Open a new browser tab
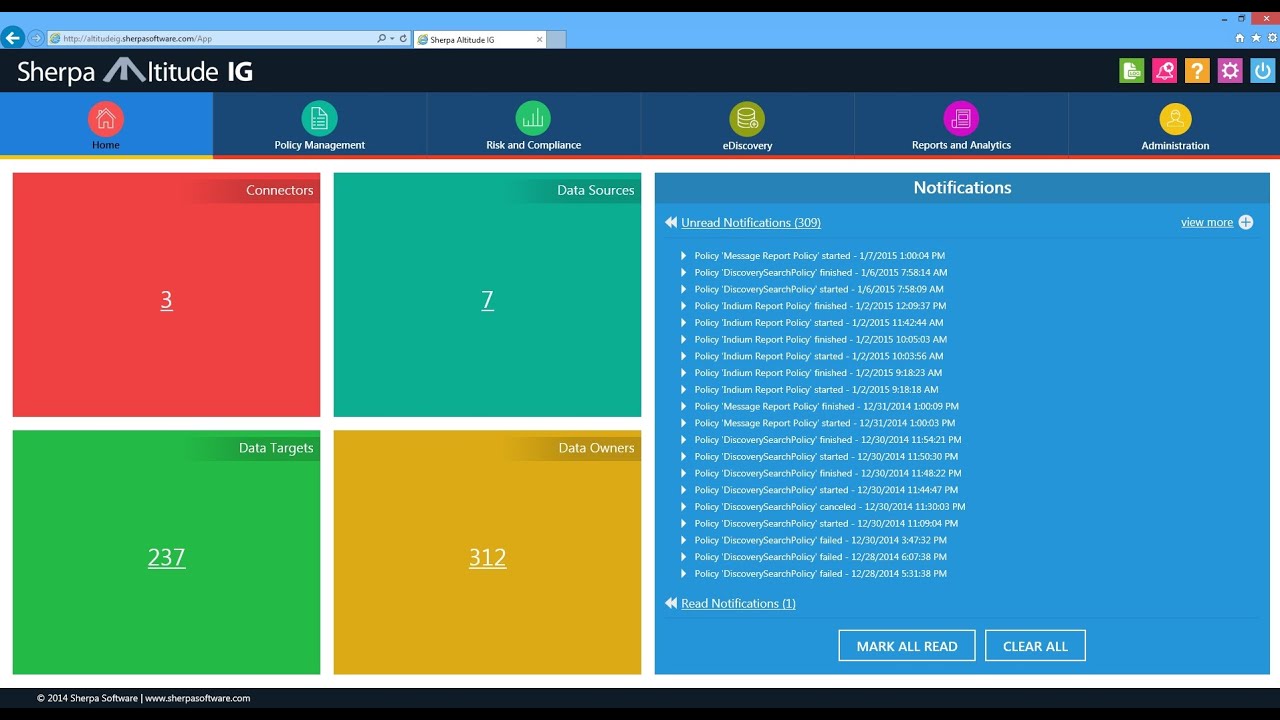This screenshot has width=1280, height=720. (x=557, y=40)
